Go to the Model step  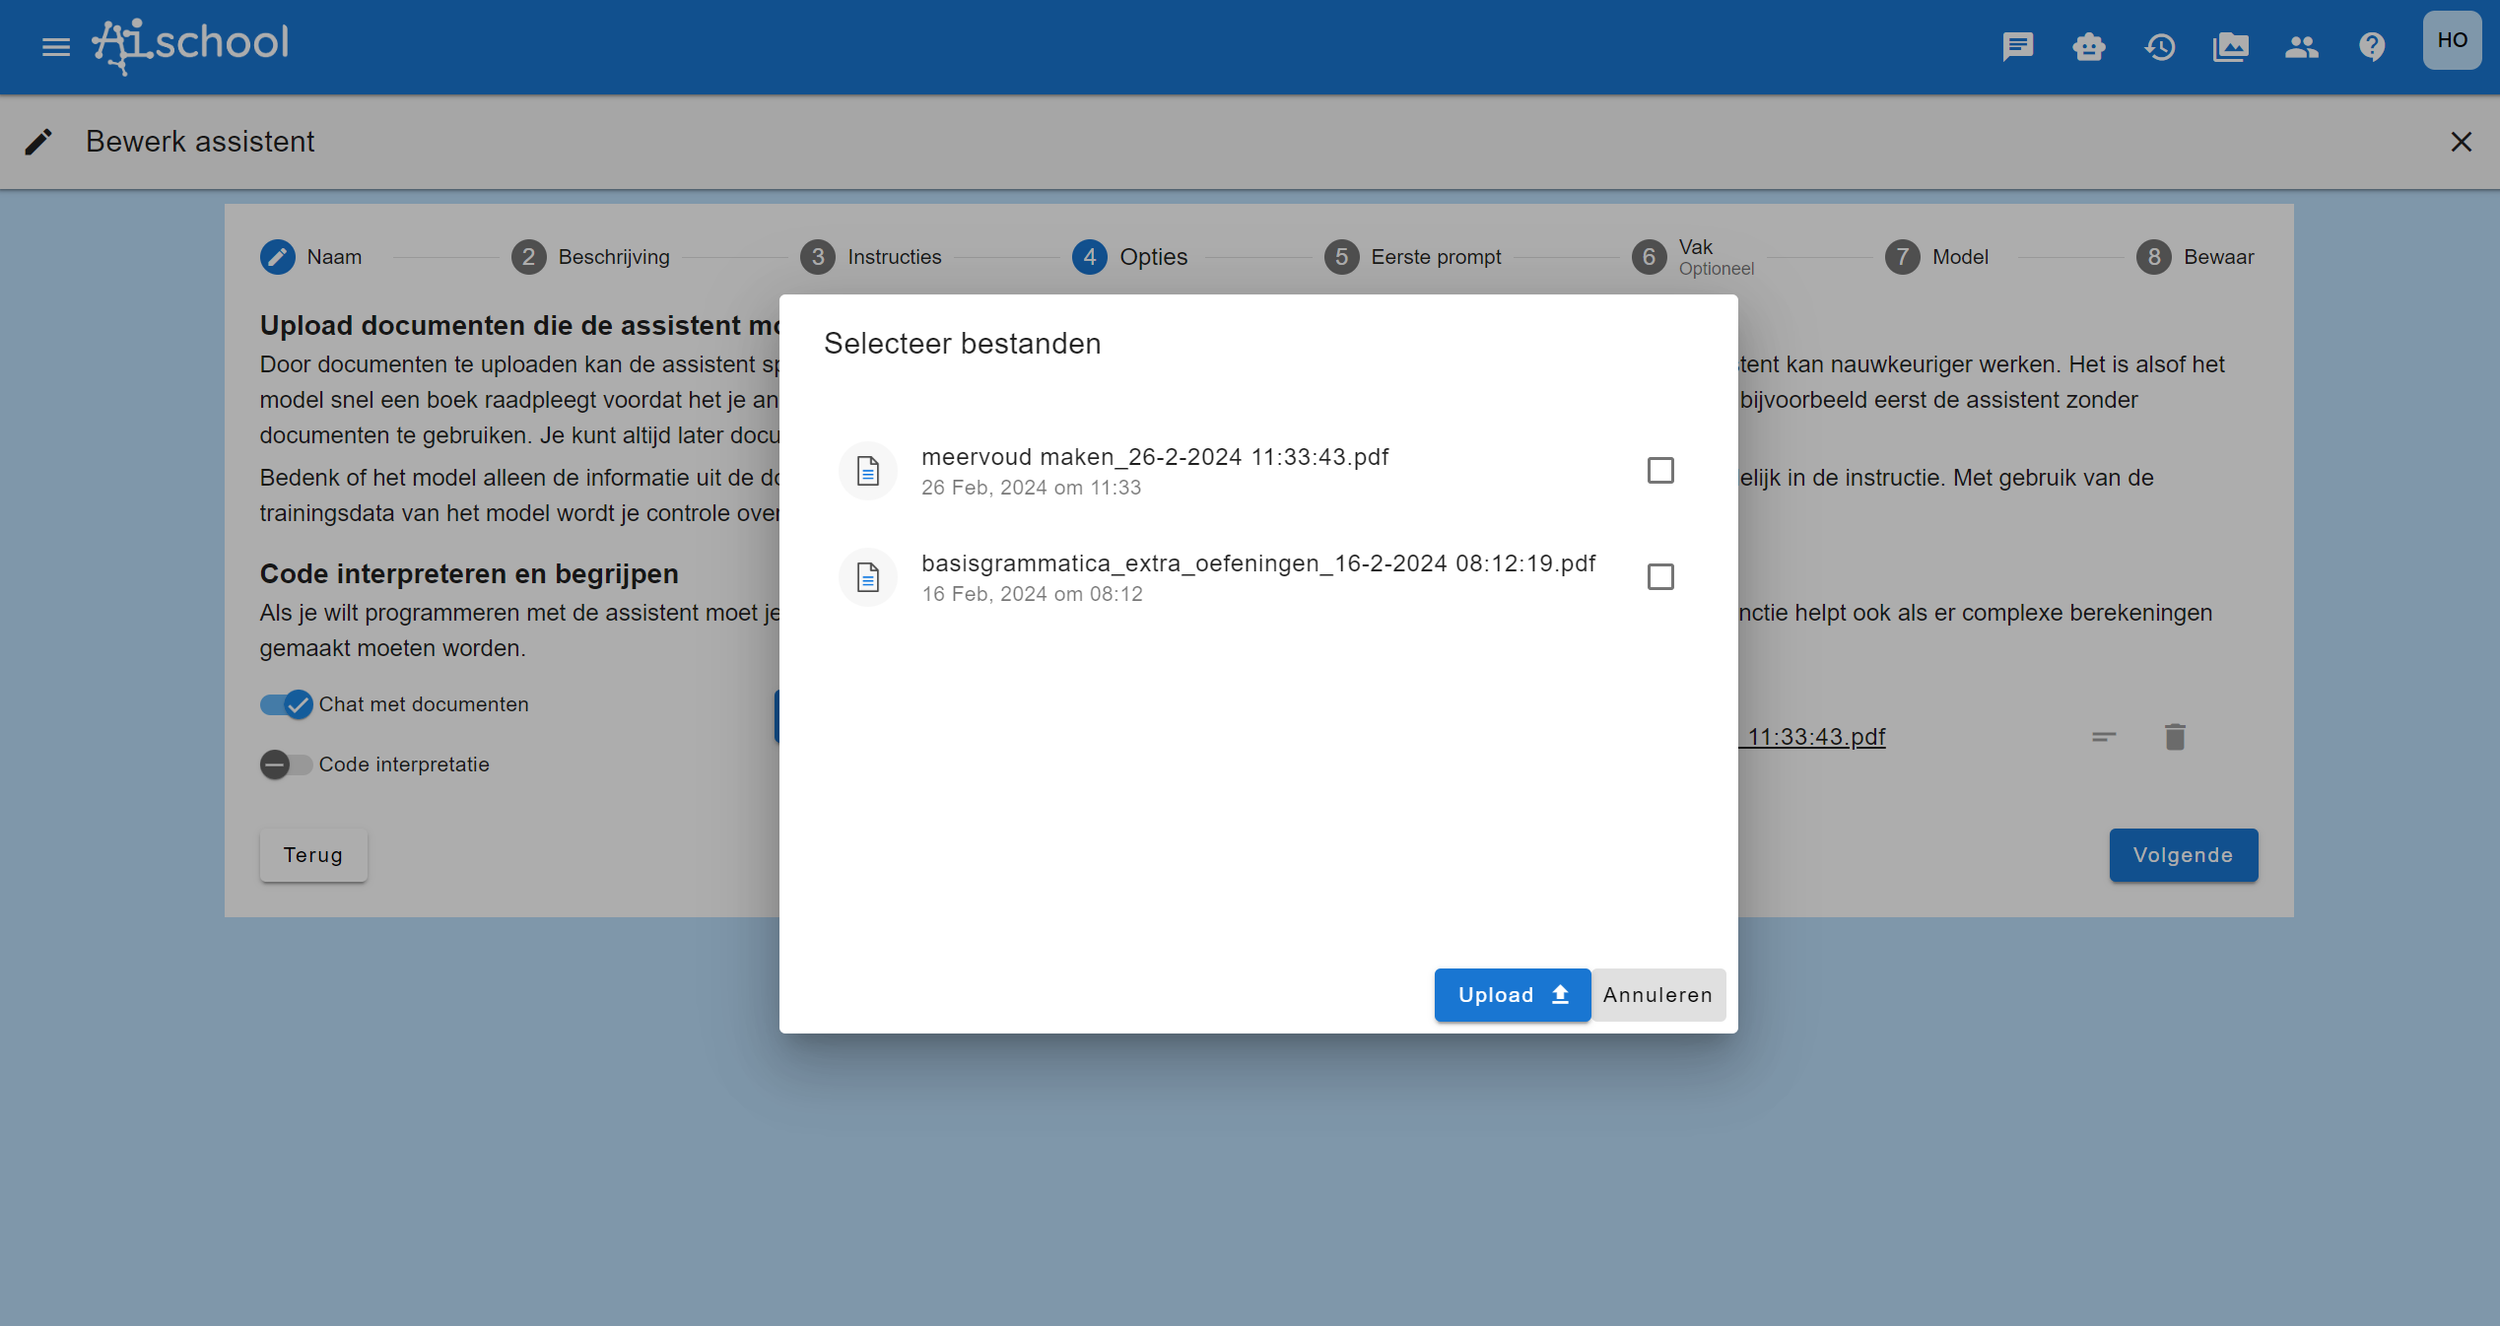[x=1937, y=257]
